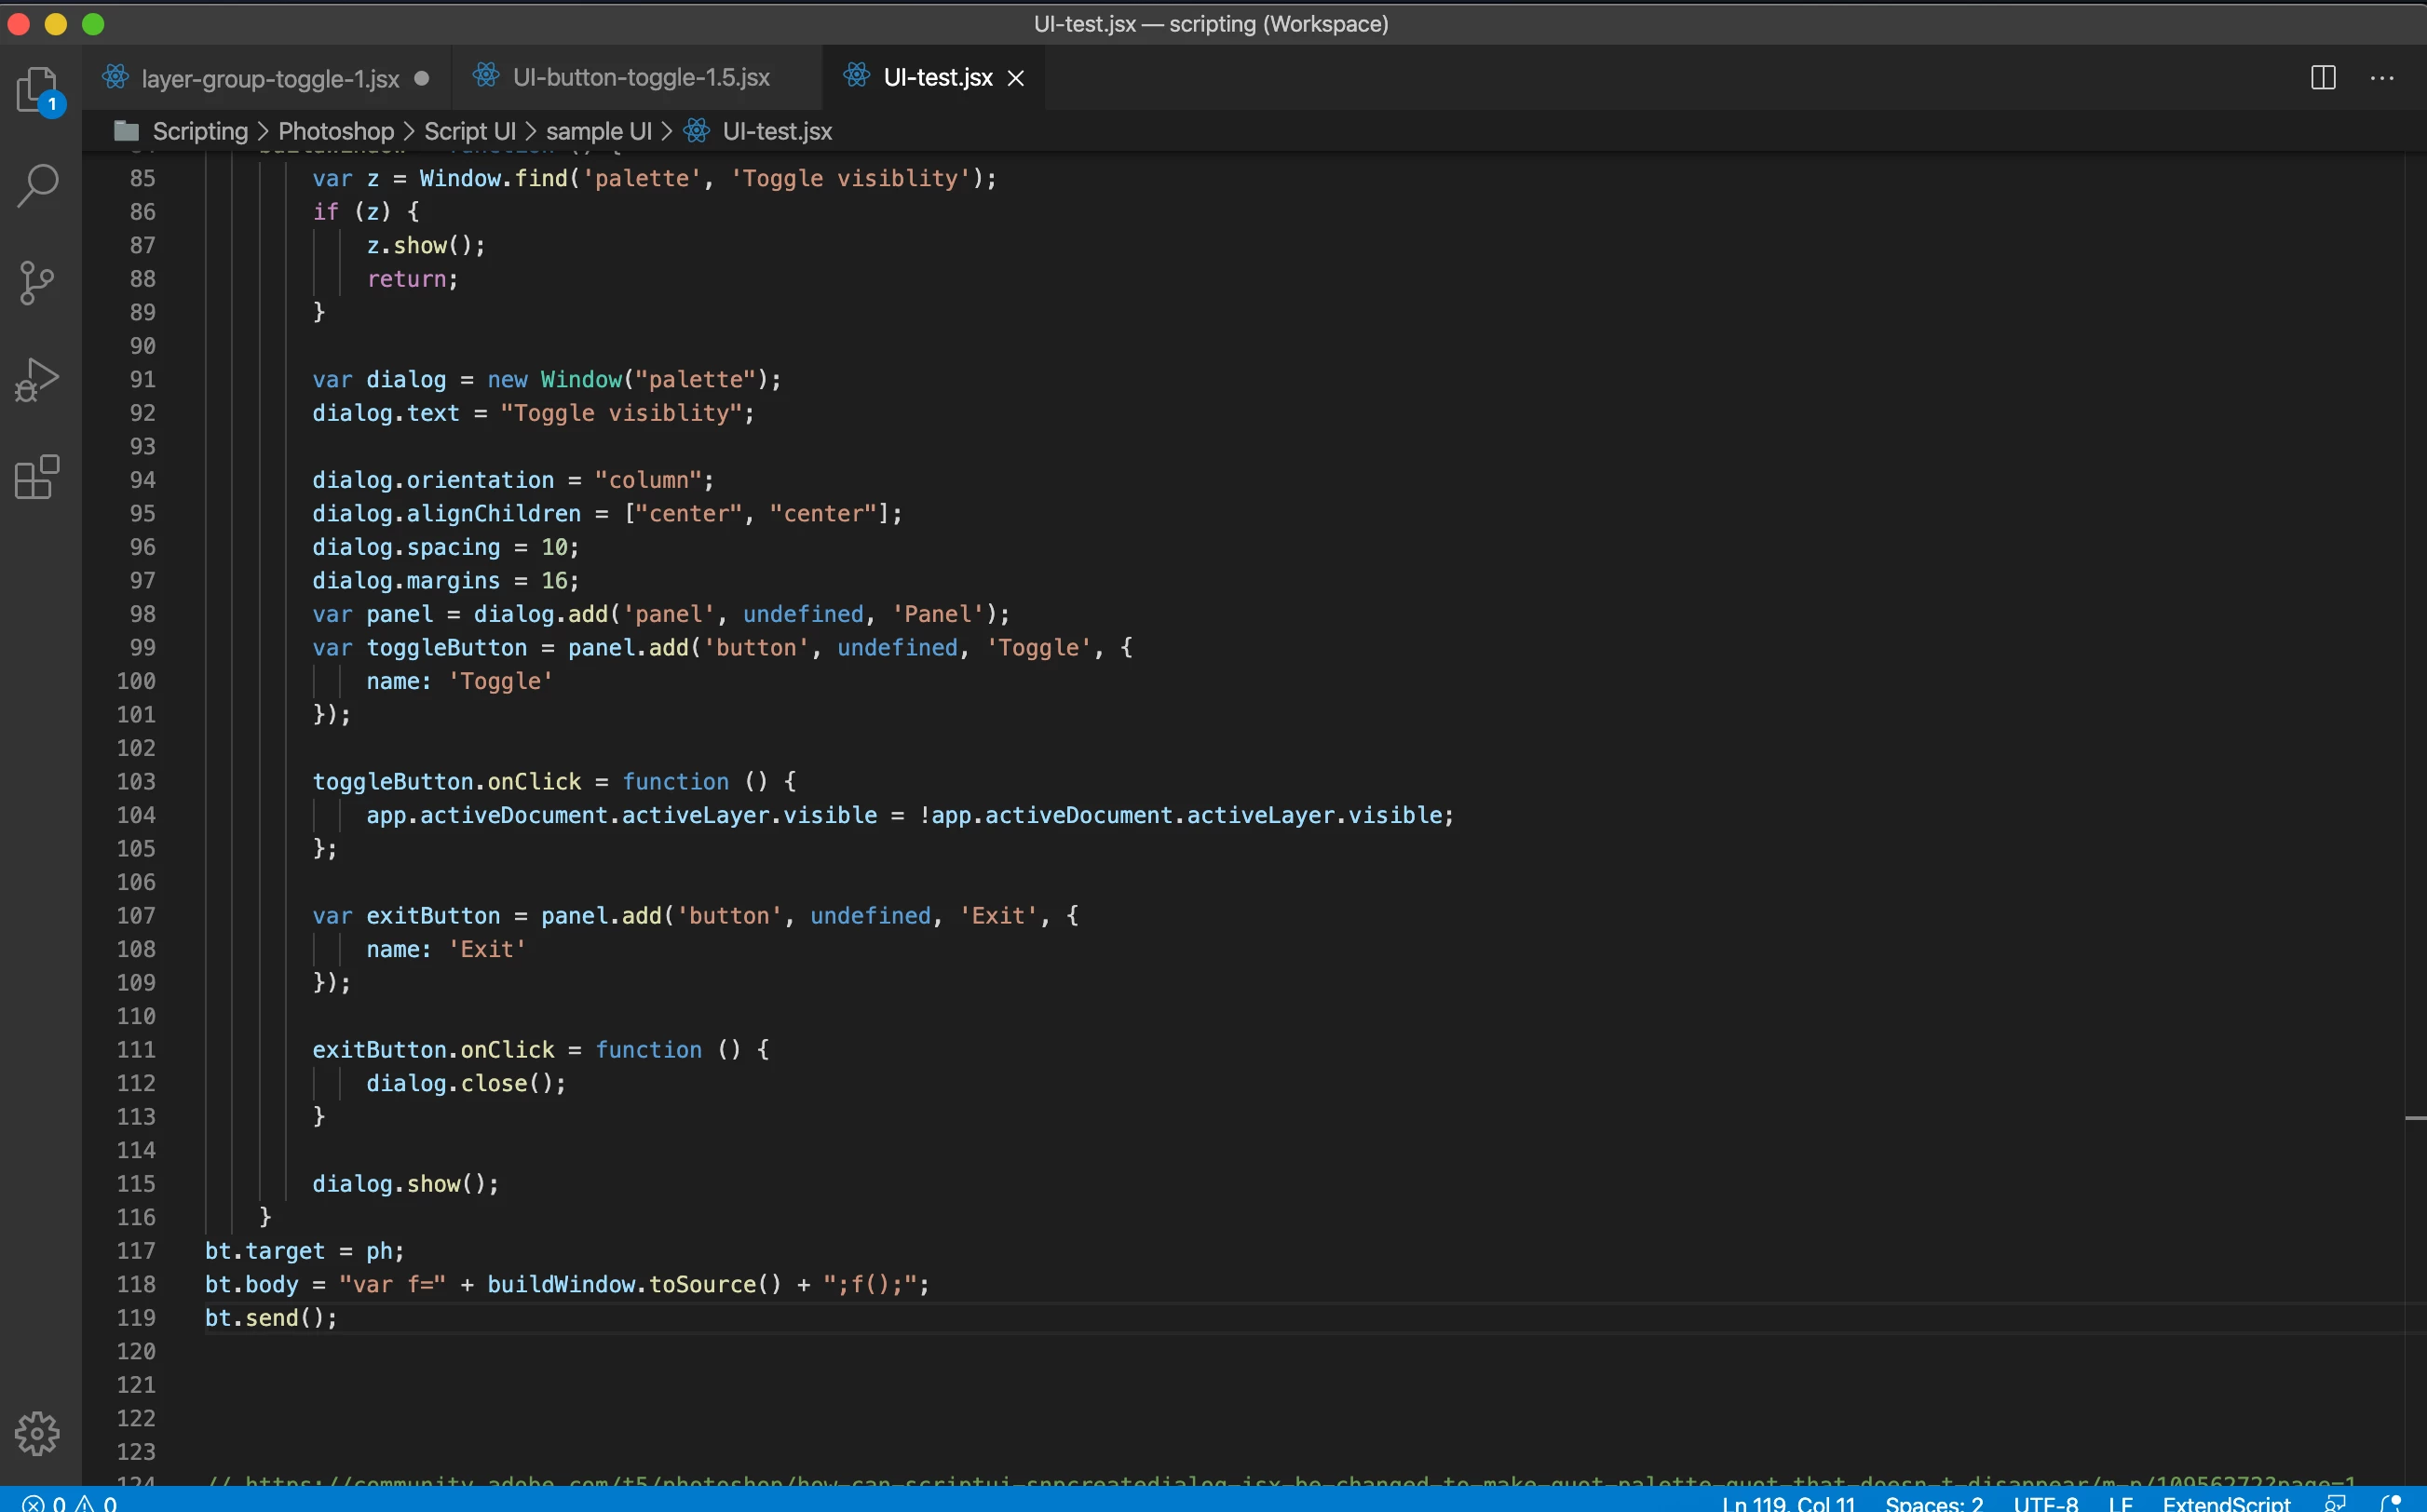Open notifications bell in status bar

(x=2391, y=1503)
